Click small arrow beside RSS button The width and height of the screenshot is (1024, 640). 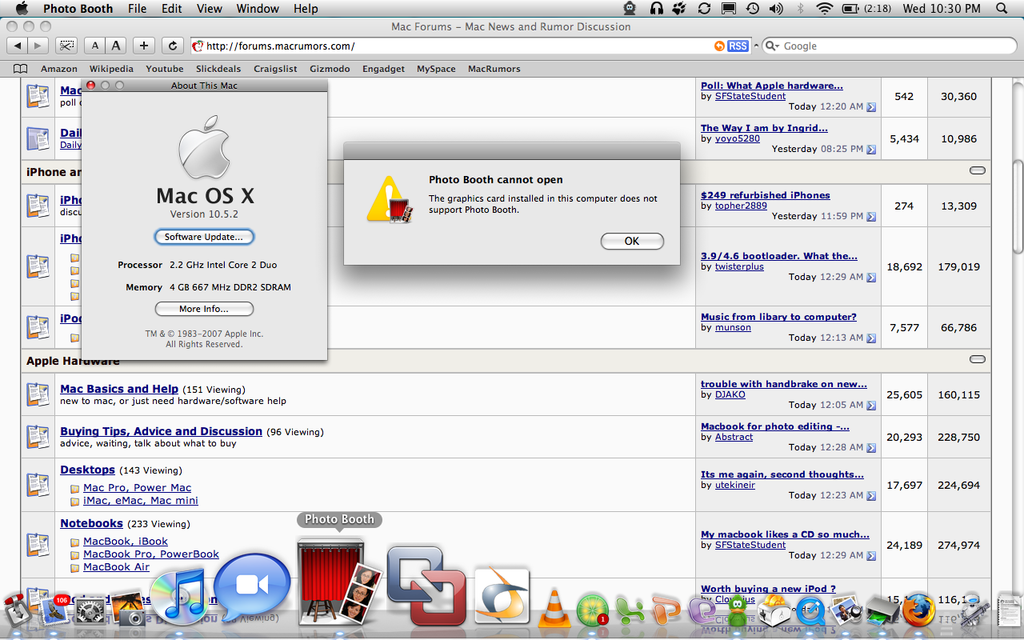point(756,46)
